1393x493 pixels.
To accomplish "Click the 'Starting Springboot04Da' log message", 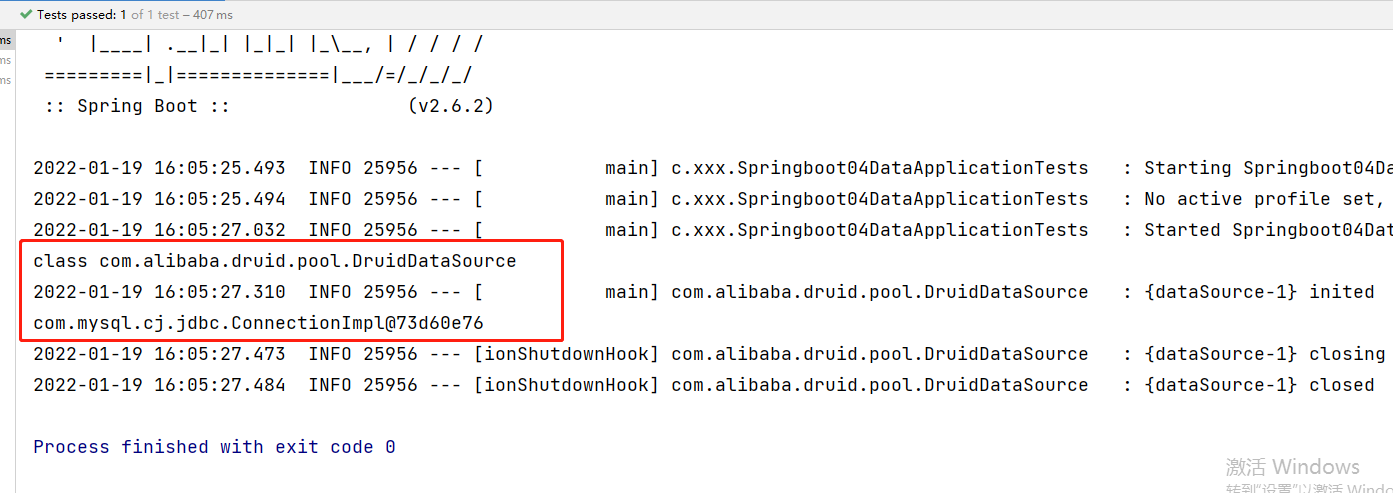I will click(x=1268, y=168).
